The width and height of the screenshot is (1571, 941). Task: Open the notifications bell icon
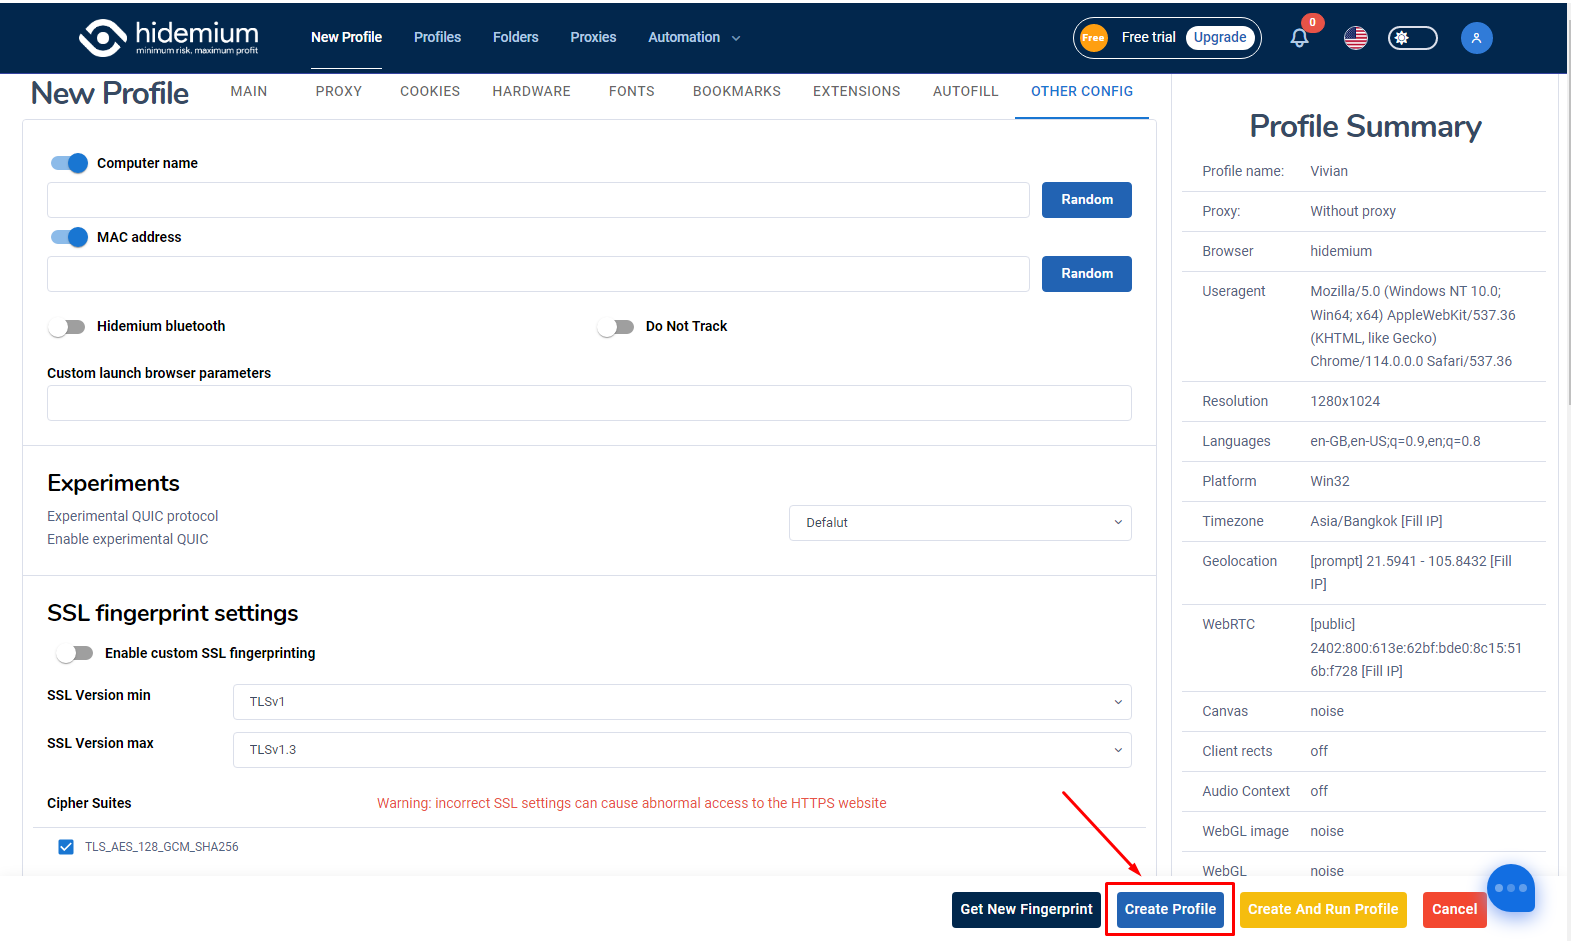click(x=1299, y=38)
